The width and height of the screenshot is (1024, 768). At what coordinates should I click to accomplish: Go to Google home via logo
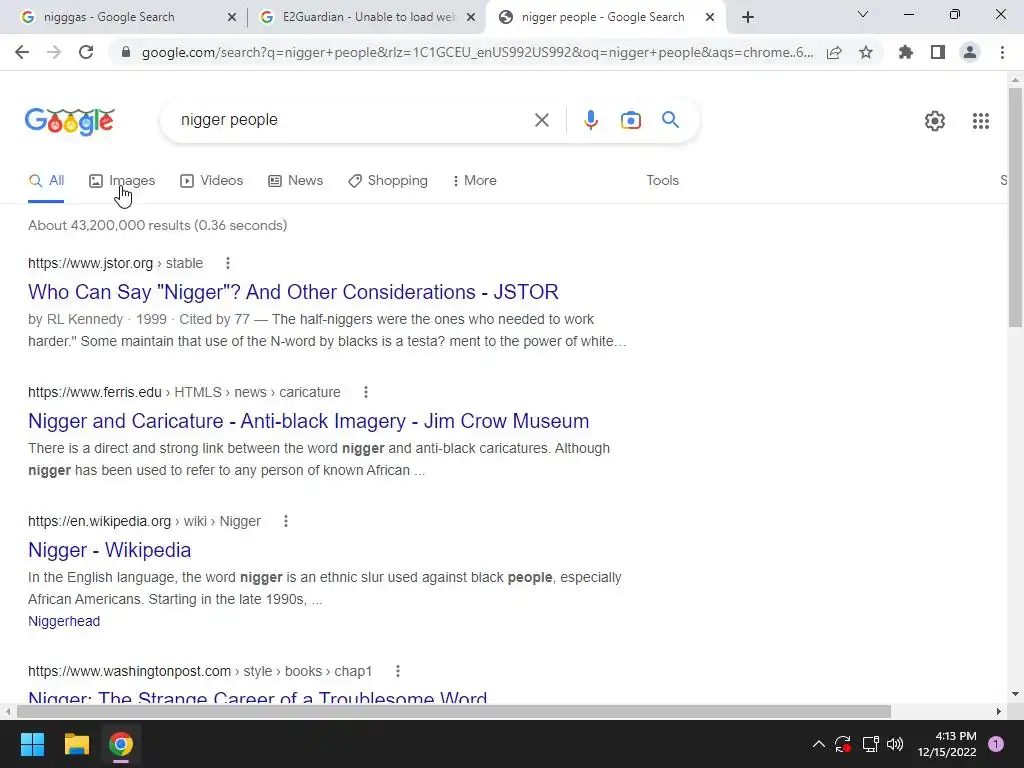(x=70, y=121)
